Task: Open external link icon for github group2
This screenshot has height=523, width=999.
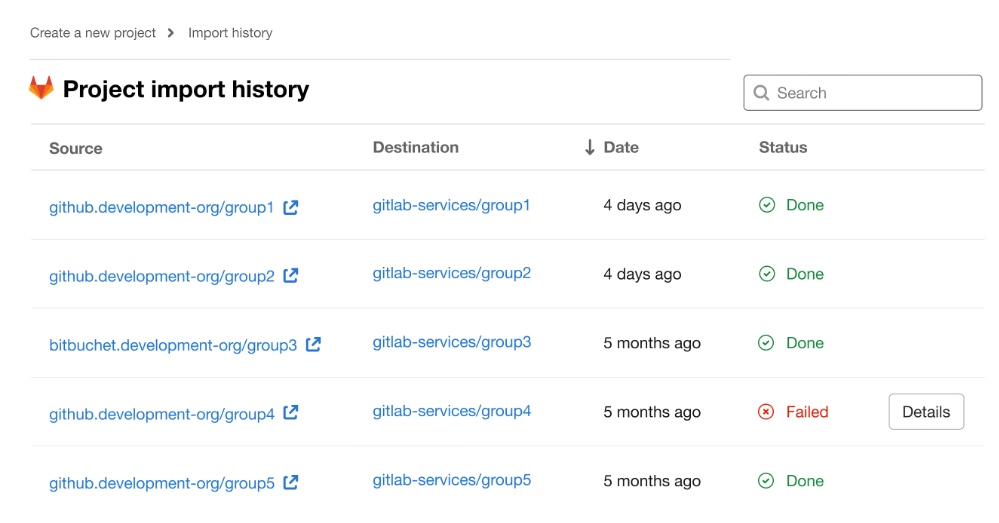Action: tap(291, 276)
